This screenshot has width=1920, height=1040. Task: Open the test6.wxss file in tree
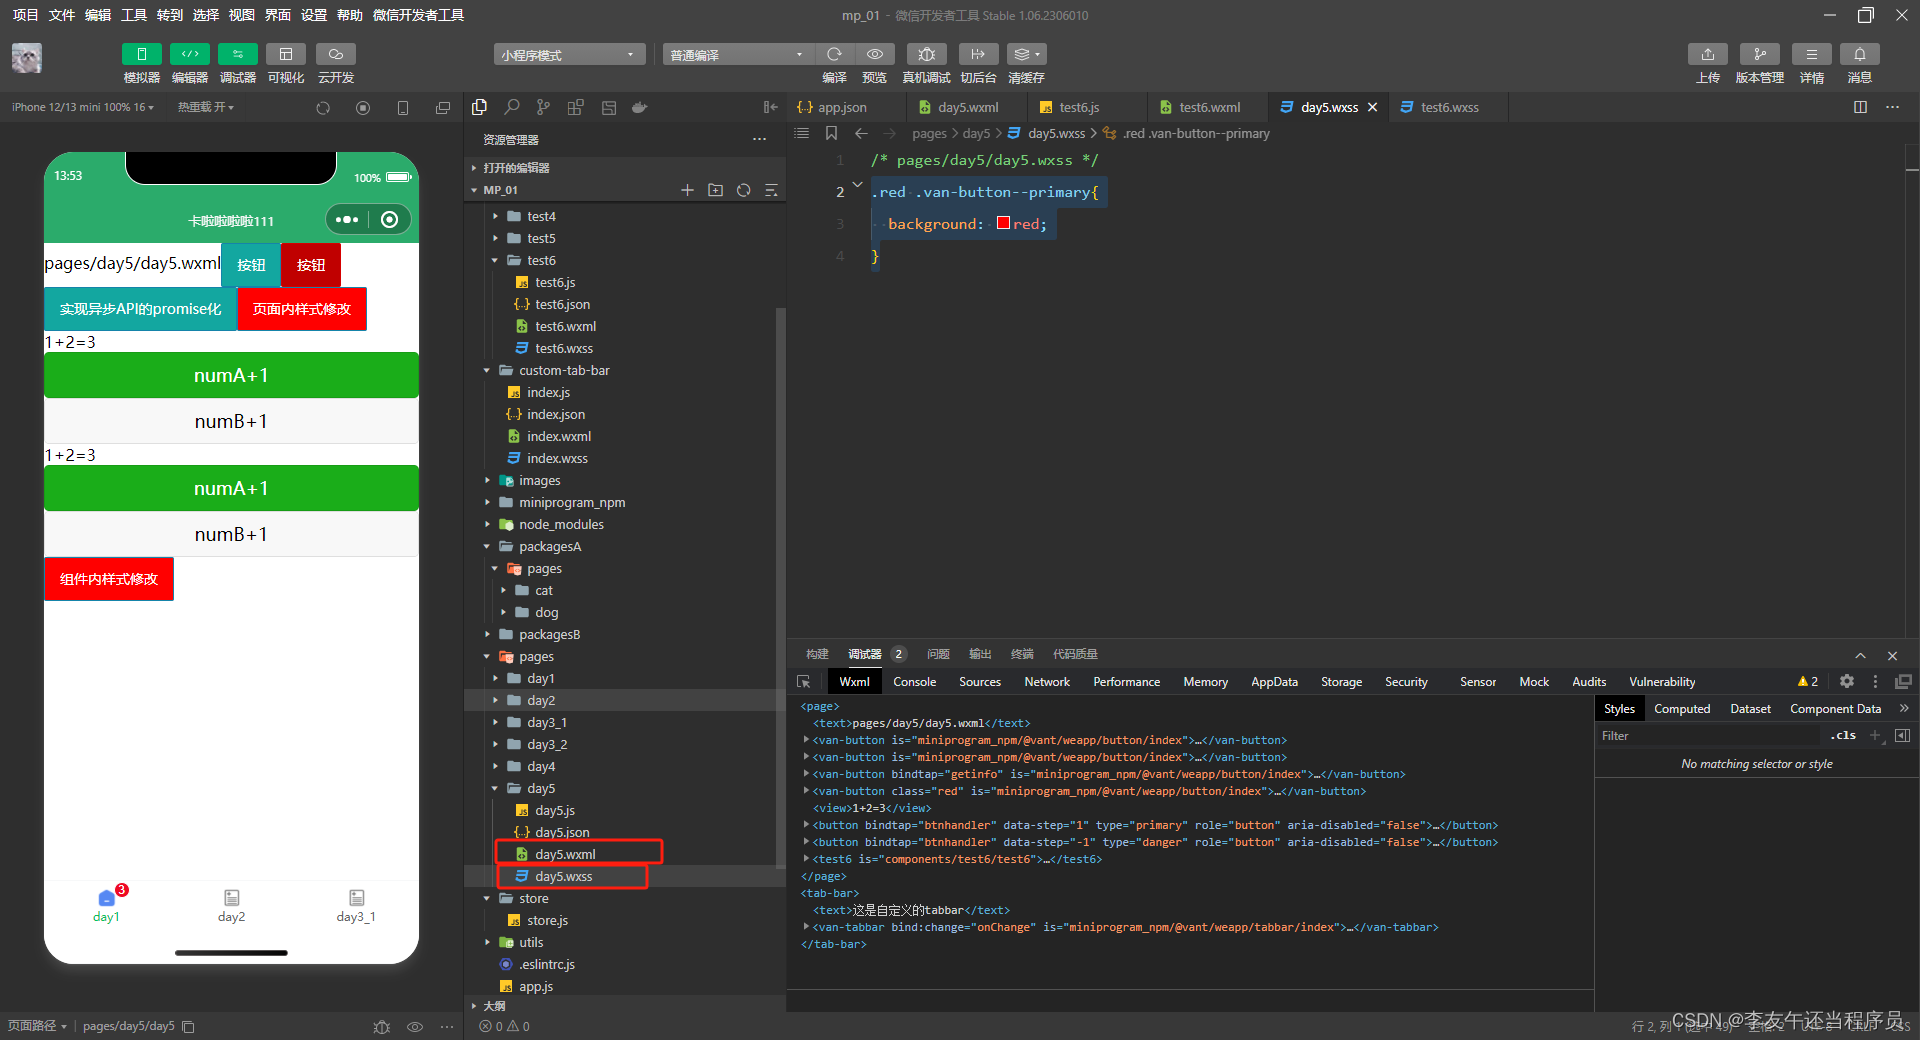click(563, 348)
